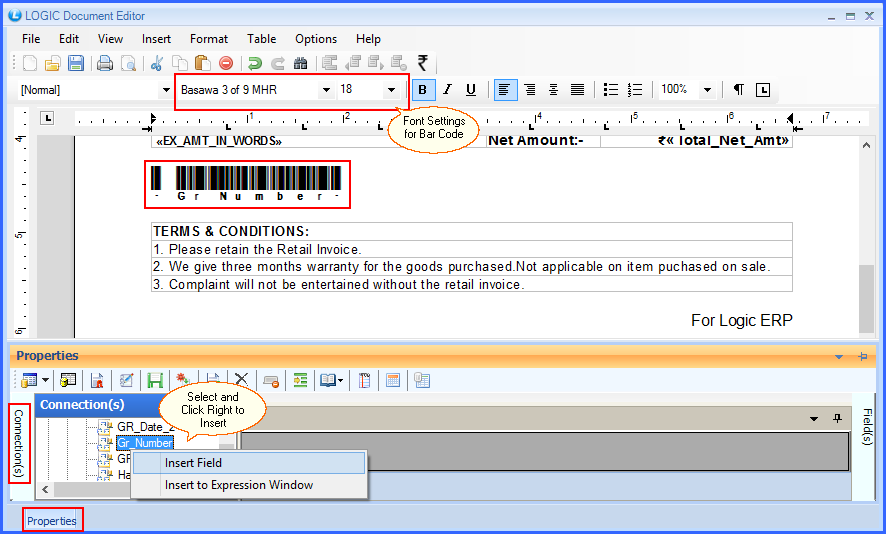Justify text alignment
The image size is (886, 534).
point(577,89)
